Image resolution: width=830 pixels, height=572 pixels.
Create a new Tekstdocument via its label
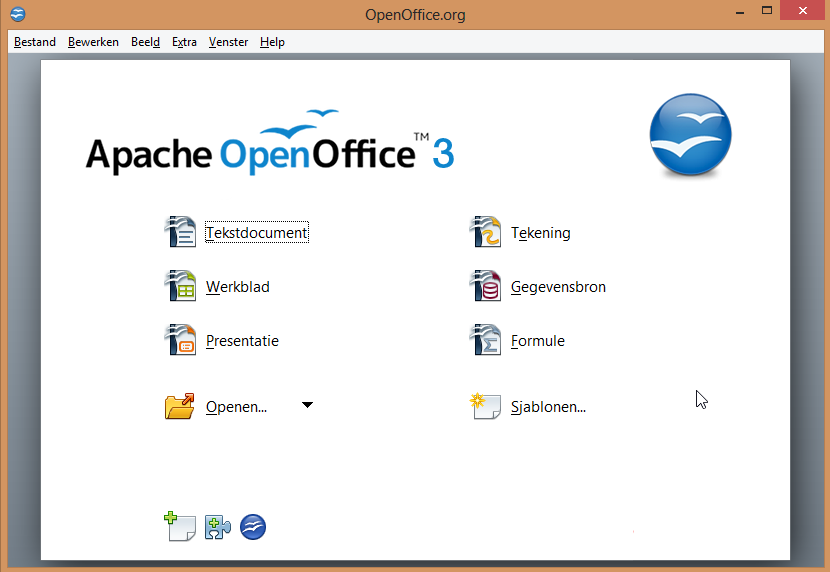(257, 233)
